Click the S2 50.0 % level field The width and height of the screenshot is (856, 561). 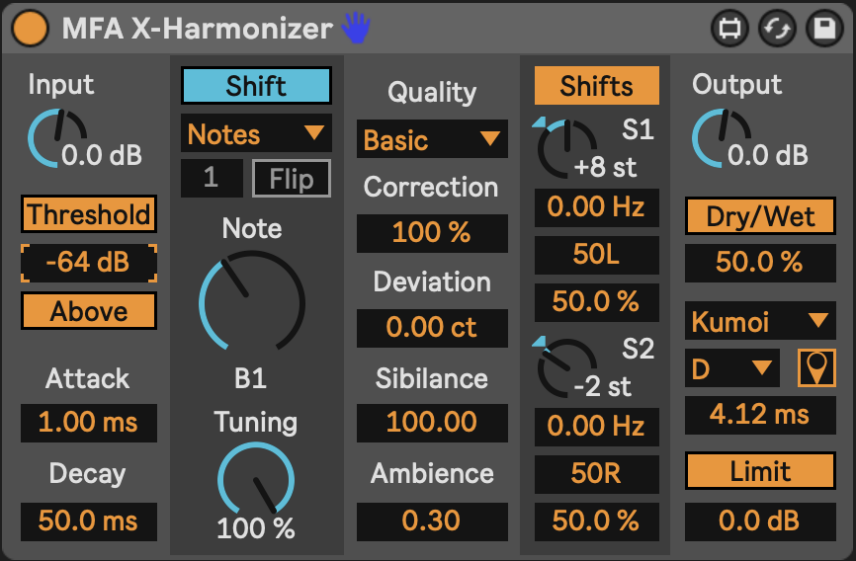[x=597, y=522]
